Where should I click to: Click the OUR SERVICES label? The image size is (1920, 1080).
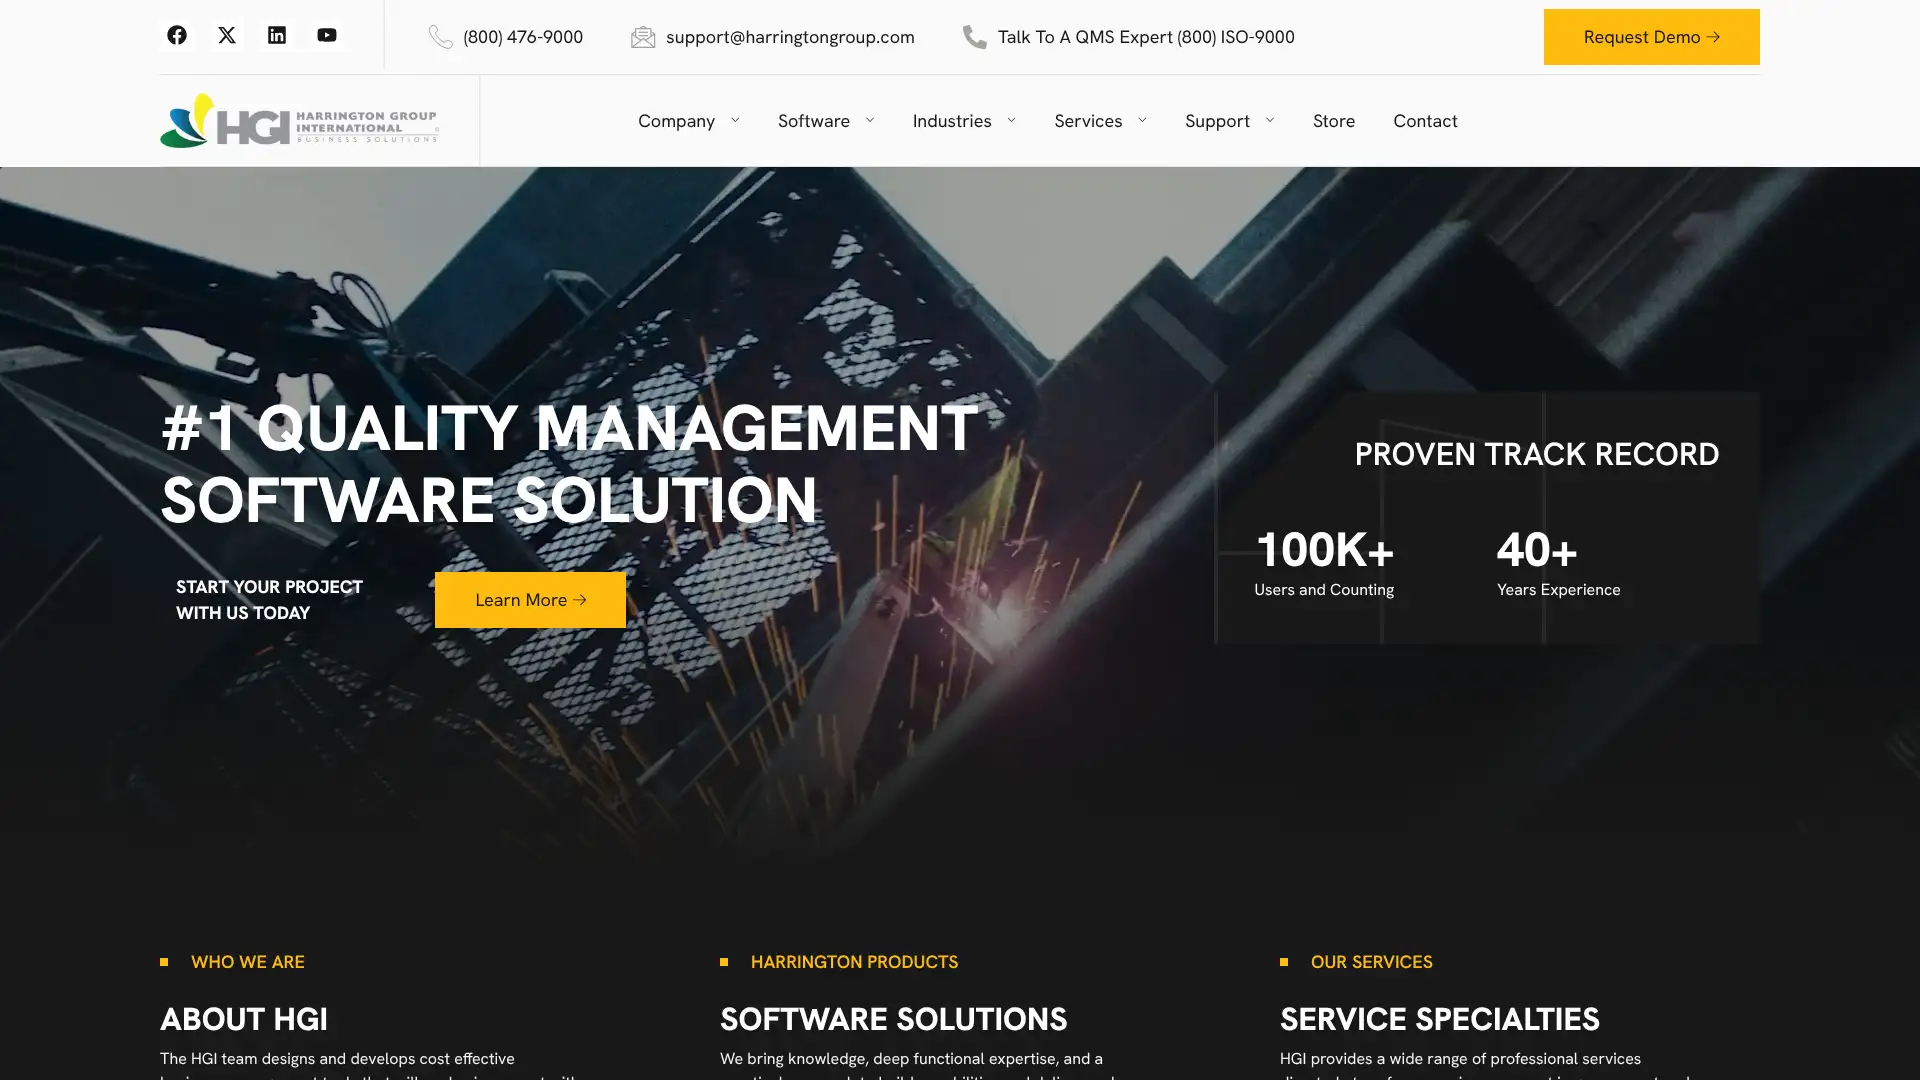[x=1372, y=962]
